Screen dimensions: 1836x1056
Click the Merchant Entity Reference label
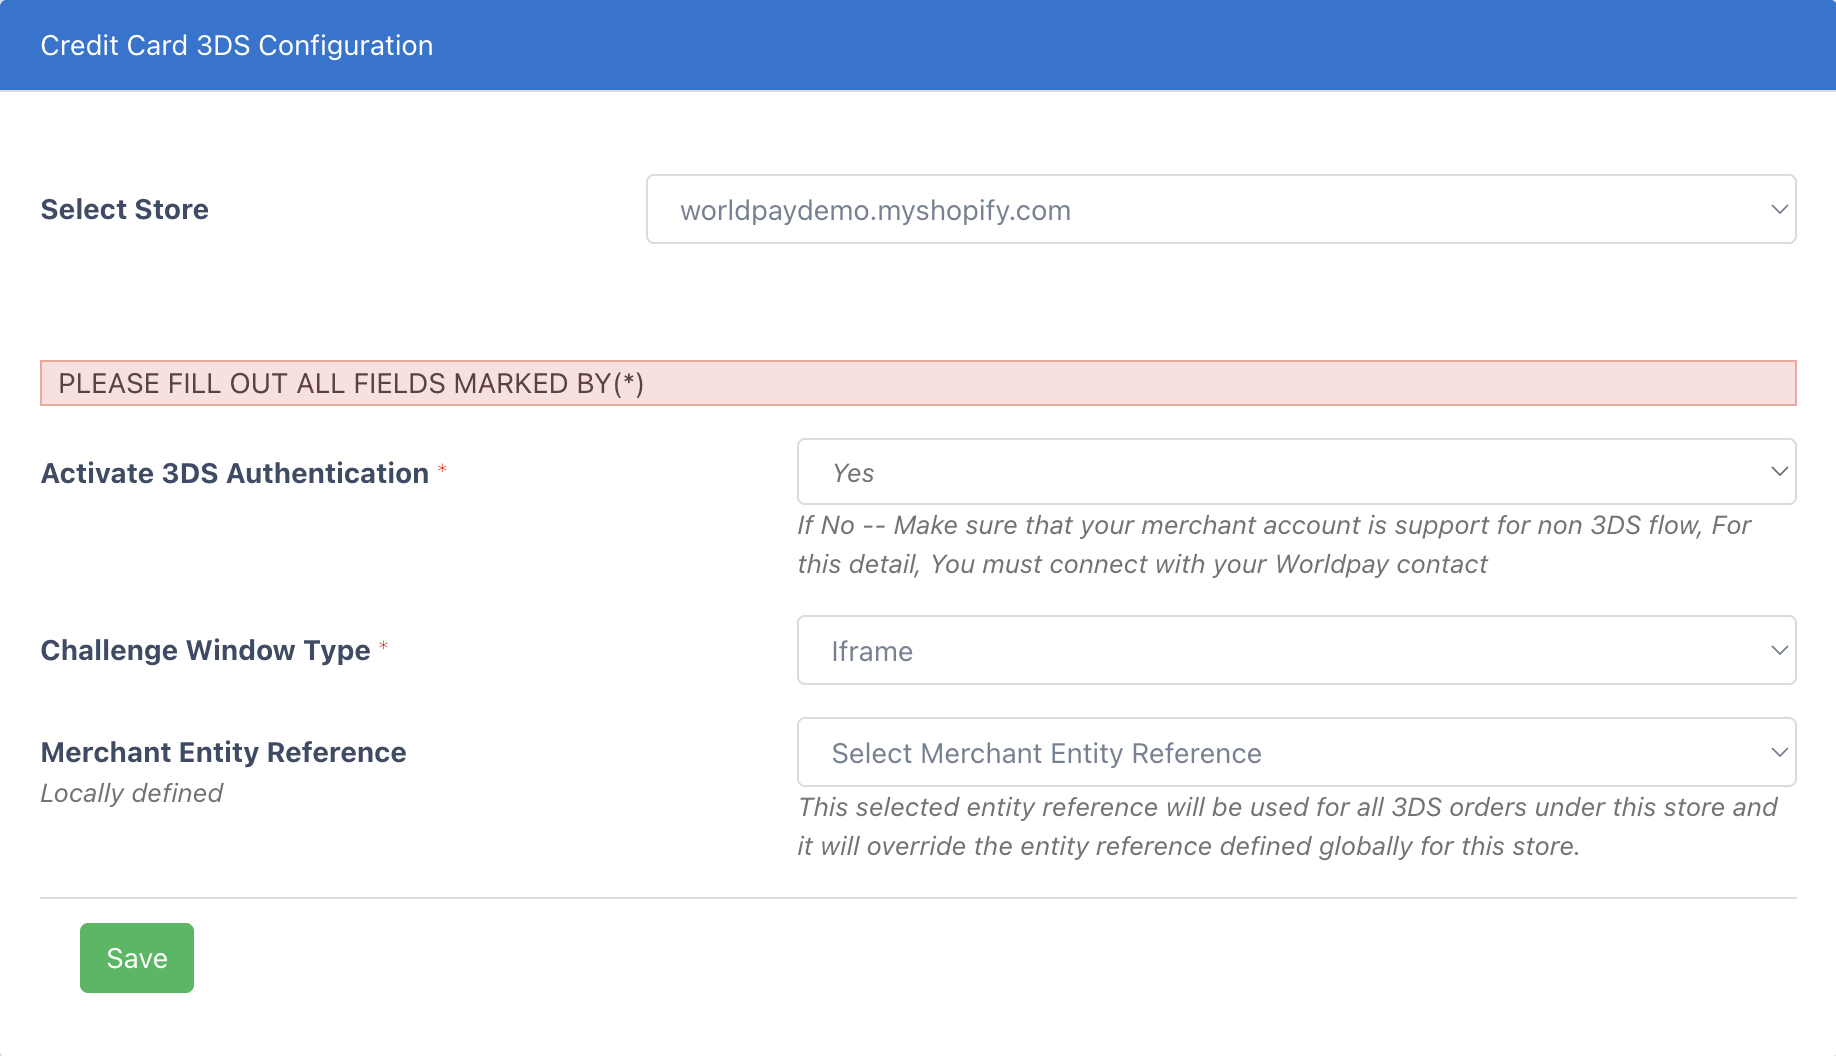pos(223,753)
